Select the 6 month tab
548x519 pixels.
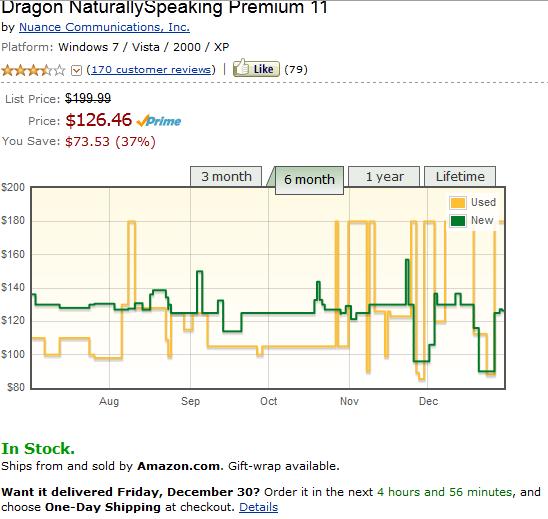pos(309,180)
